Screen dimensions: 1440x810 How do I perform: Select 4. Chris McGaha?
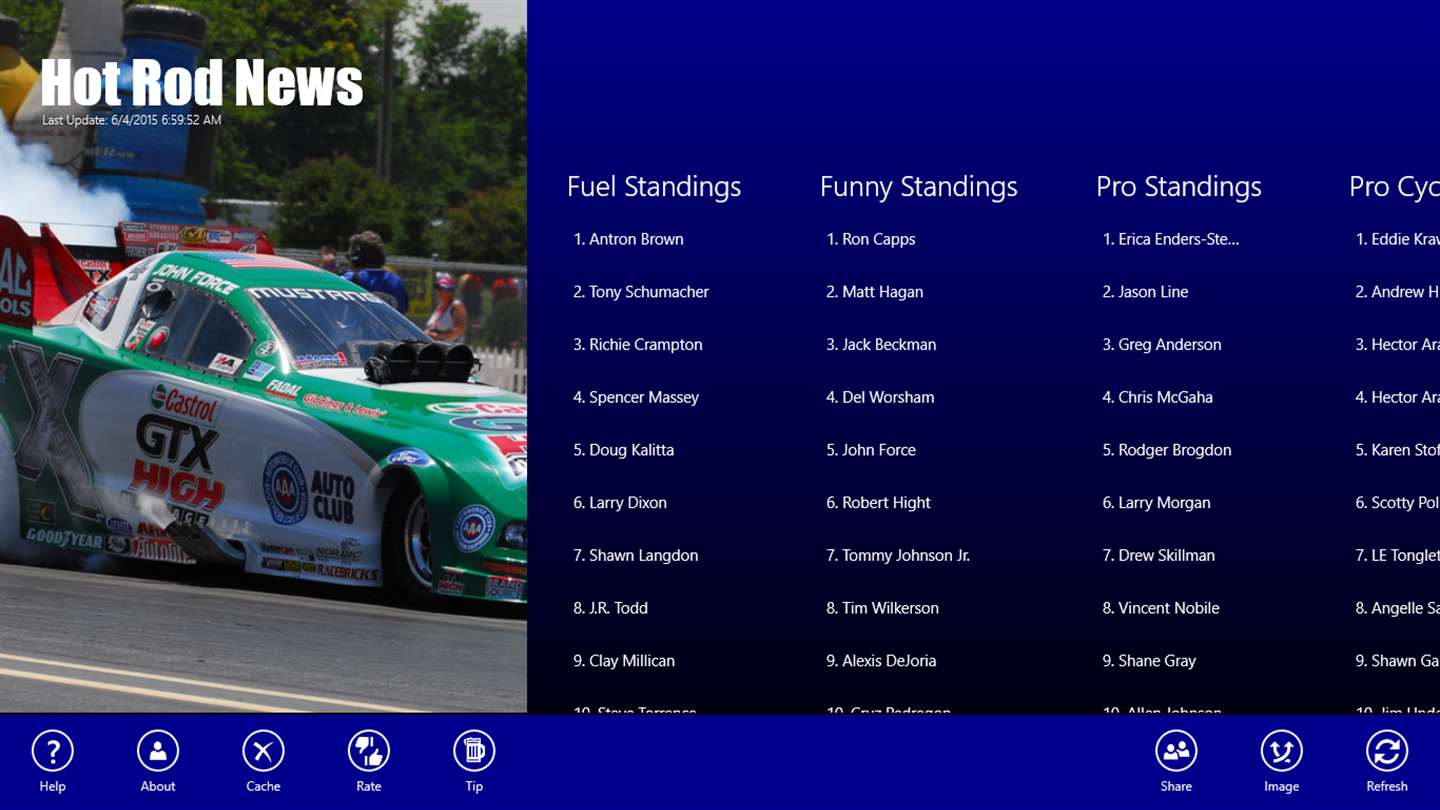tap(1157, 397)
